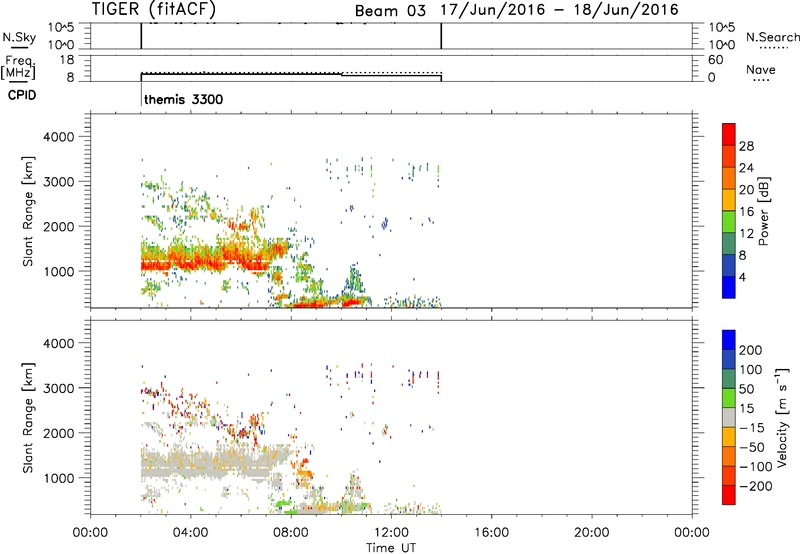The width and height of the screenshot is (800, 554).
Task: Click the light green 15-50 Velocity colorbar segment
Action: tap(729, 398)
